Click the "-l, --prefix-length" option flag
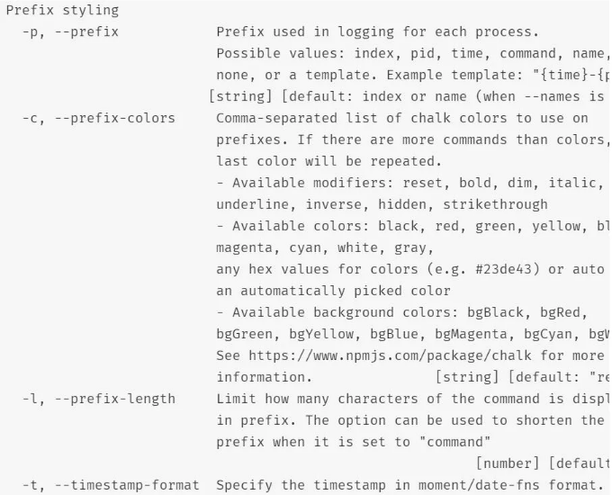This screenshot has width=612, height=495. (99, 399)
